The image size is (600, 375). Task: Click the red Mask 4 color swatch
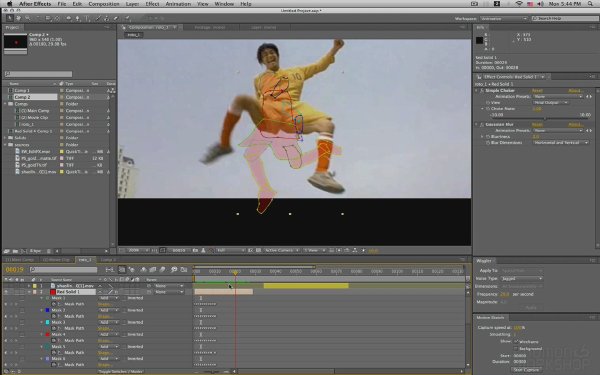(x=47, y=334)
